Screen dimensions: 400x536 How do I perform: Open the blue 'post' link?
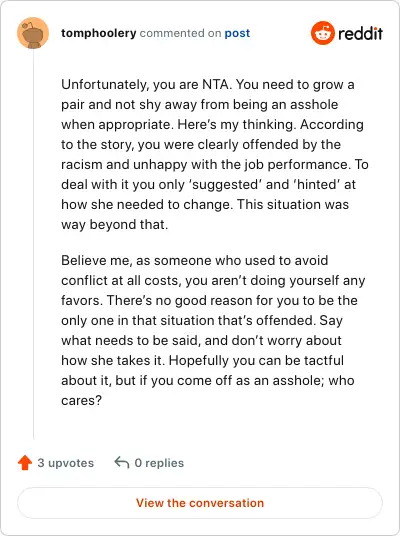click(x=237, y=34)
